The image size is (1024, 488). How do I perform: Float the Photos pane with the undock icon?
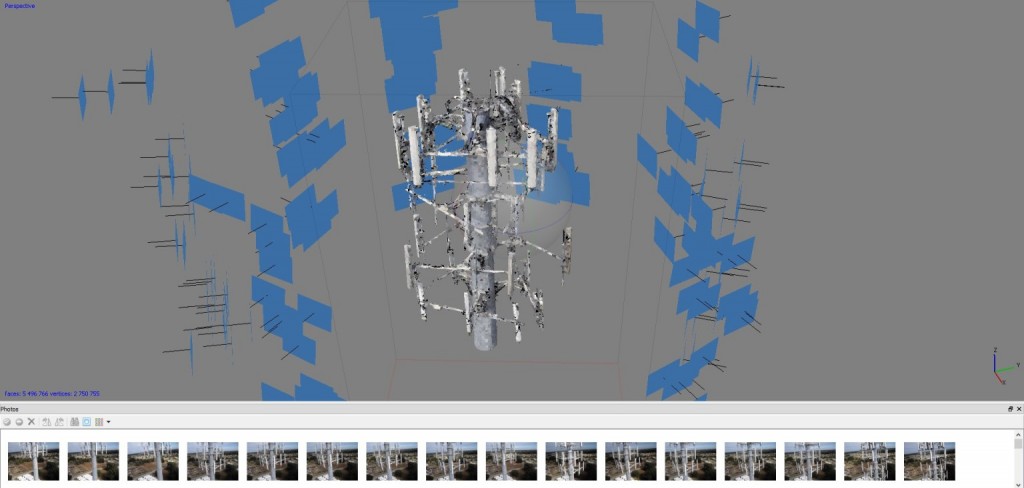[x=1011, y=409]
